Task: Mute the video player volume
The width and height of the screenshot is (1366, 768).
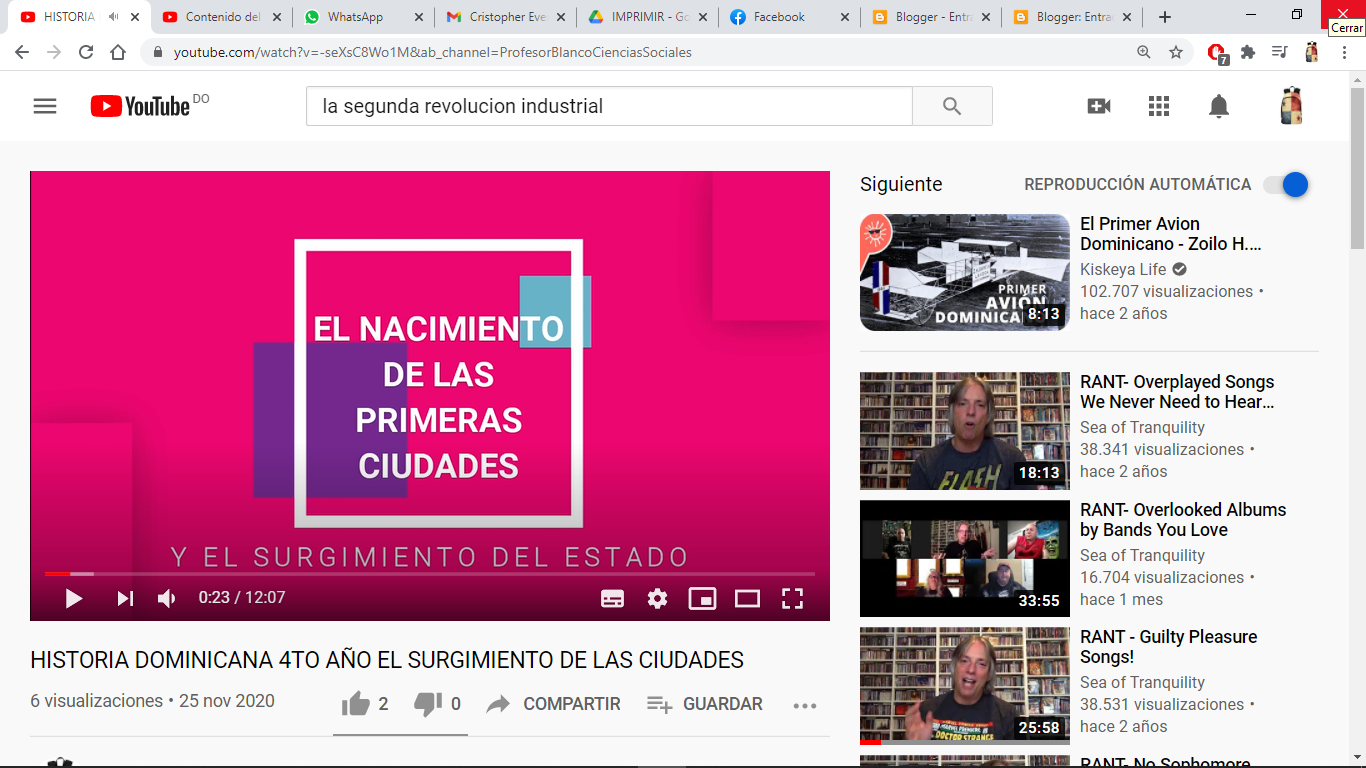Action: click(167, 598)
